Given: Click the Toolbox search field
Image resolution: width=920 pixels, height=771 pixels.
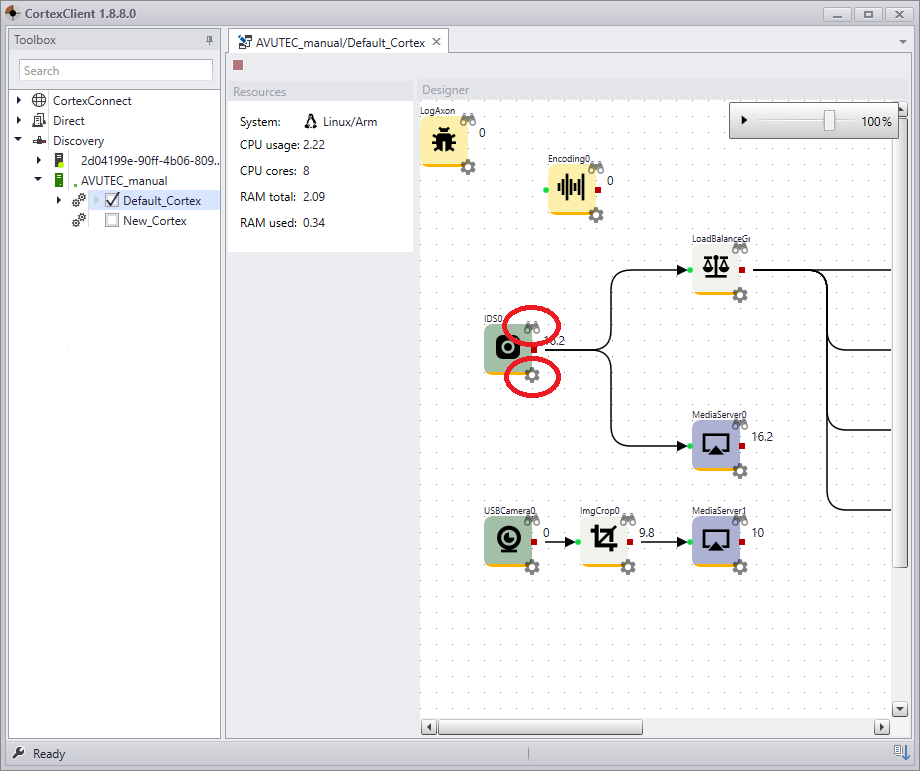Looking at the screenshot, I should 116,70.
